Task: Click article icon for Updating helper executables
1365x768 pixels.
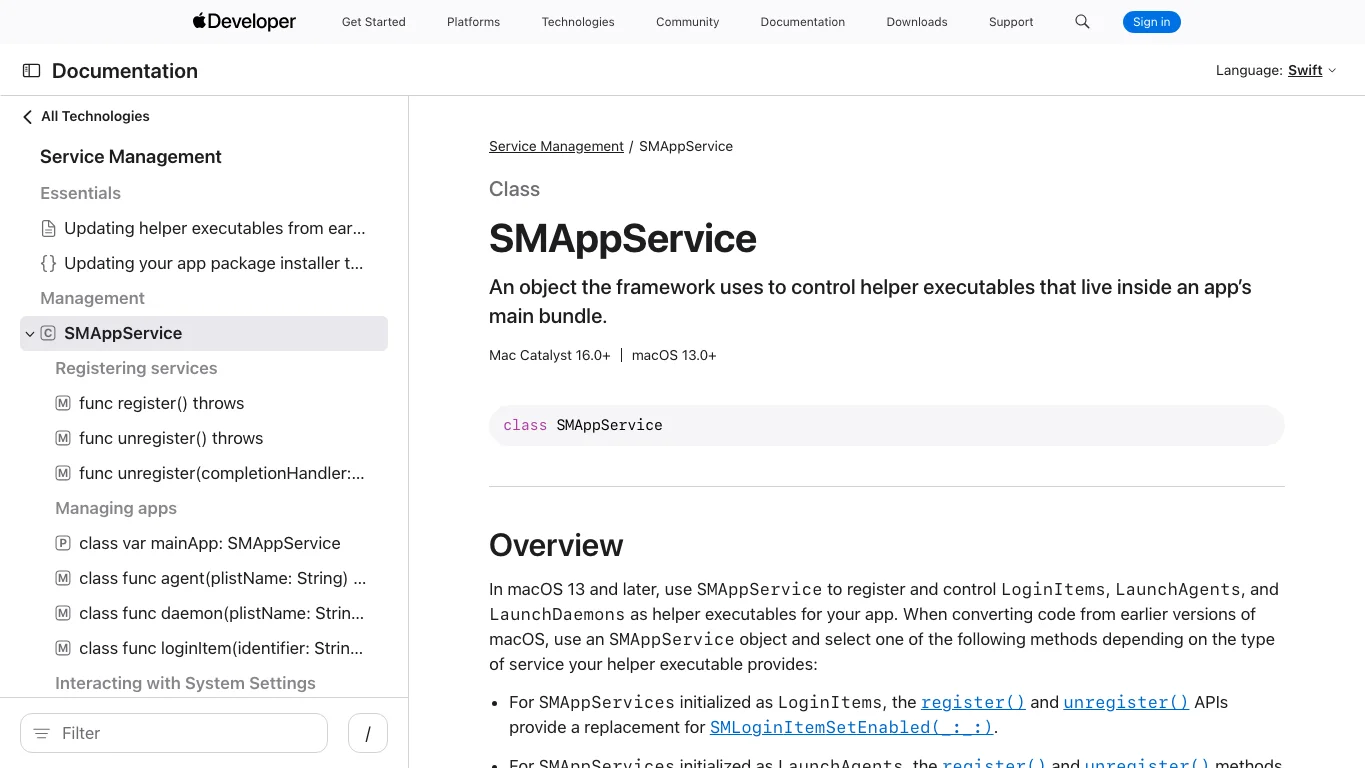Action: click(x=48, y=228)
